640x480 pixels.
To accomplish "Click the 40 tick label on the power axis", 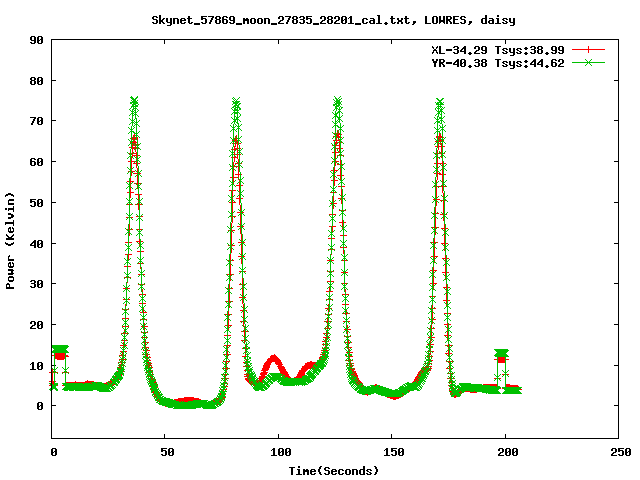I will point(36,244).
